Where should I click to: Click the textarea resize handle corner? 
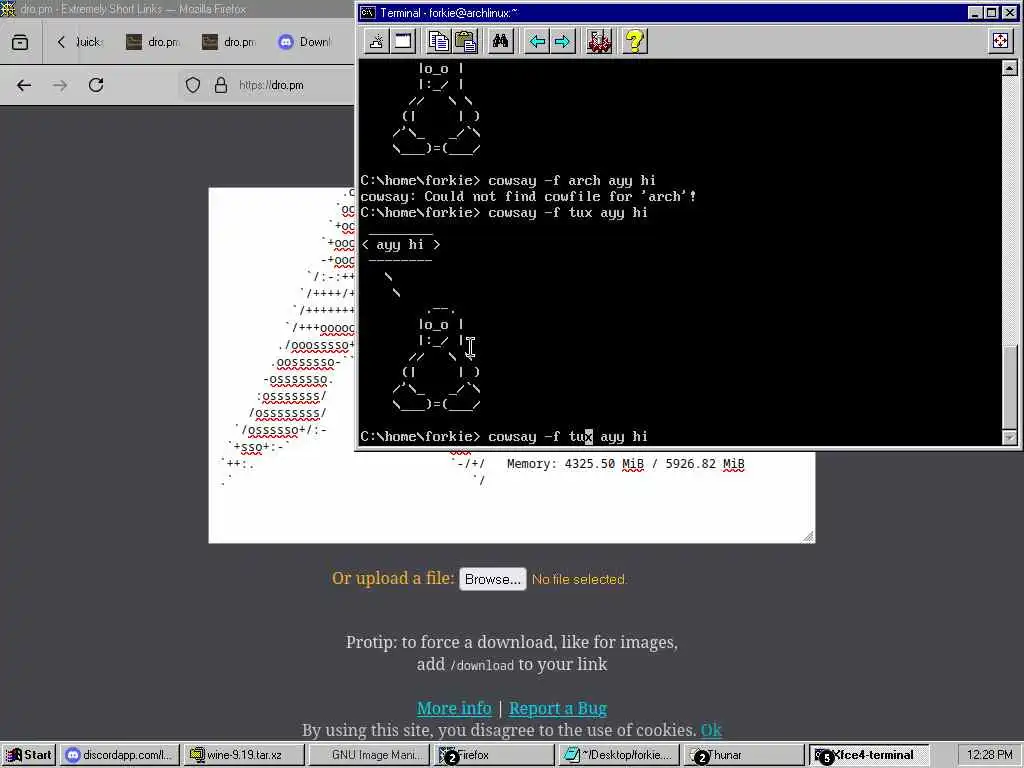[x=808, y=536]
